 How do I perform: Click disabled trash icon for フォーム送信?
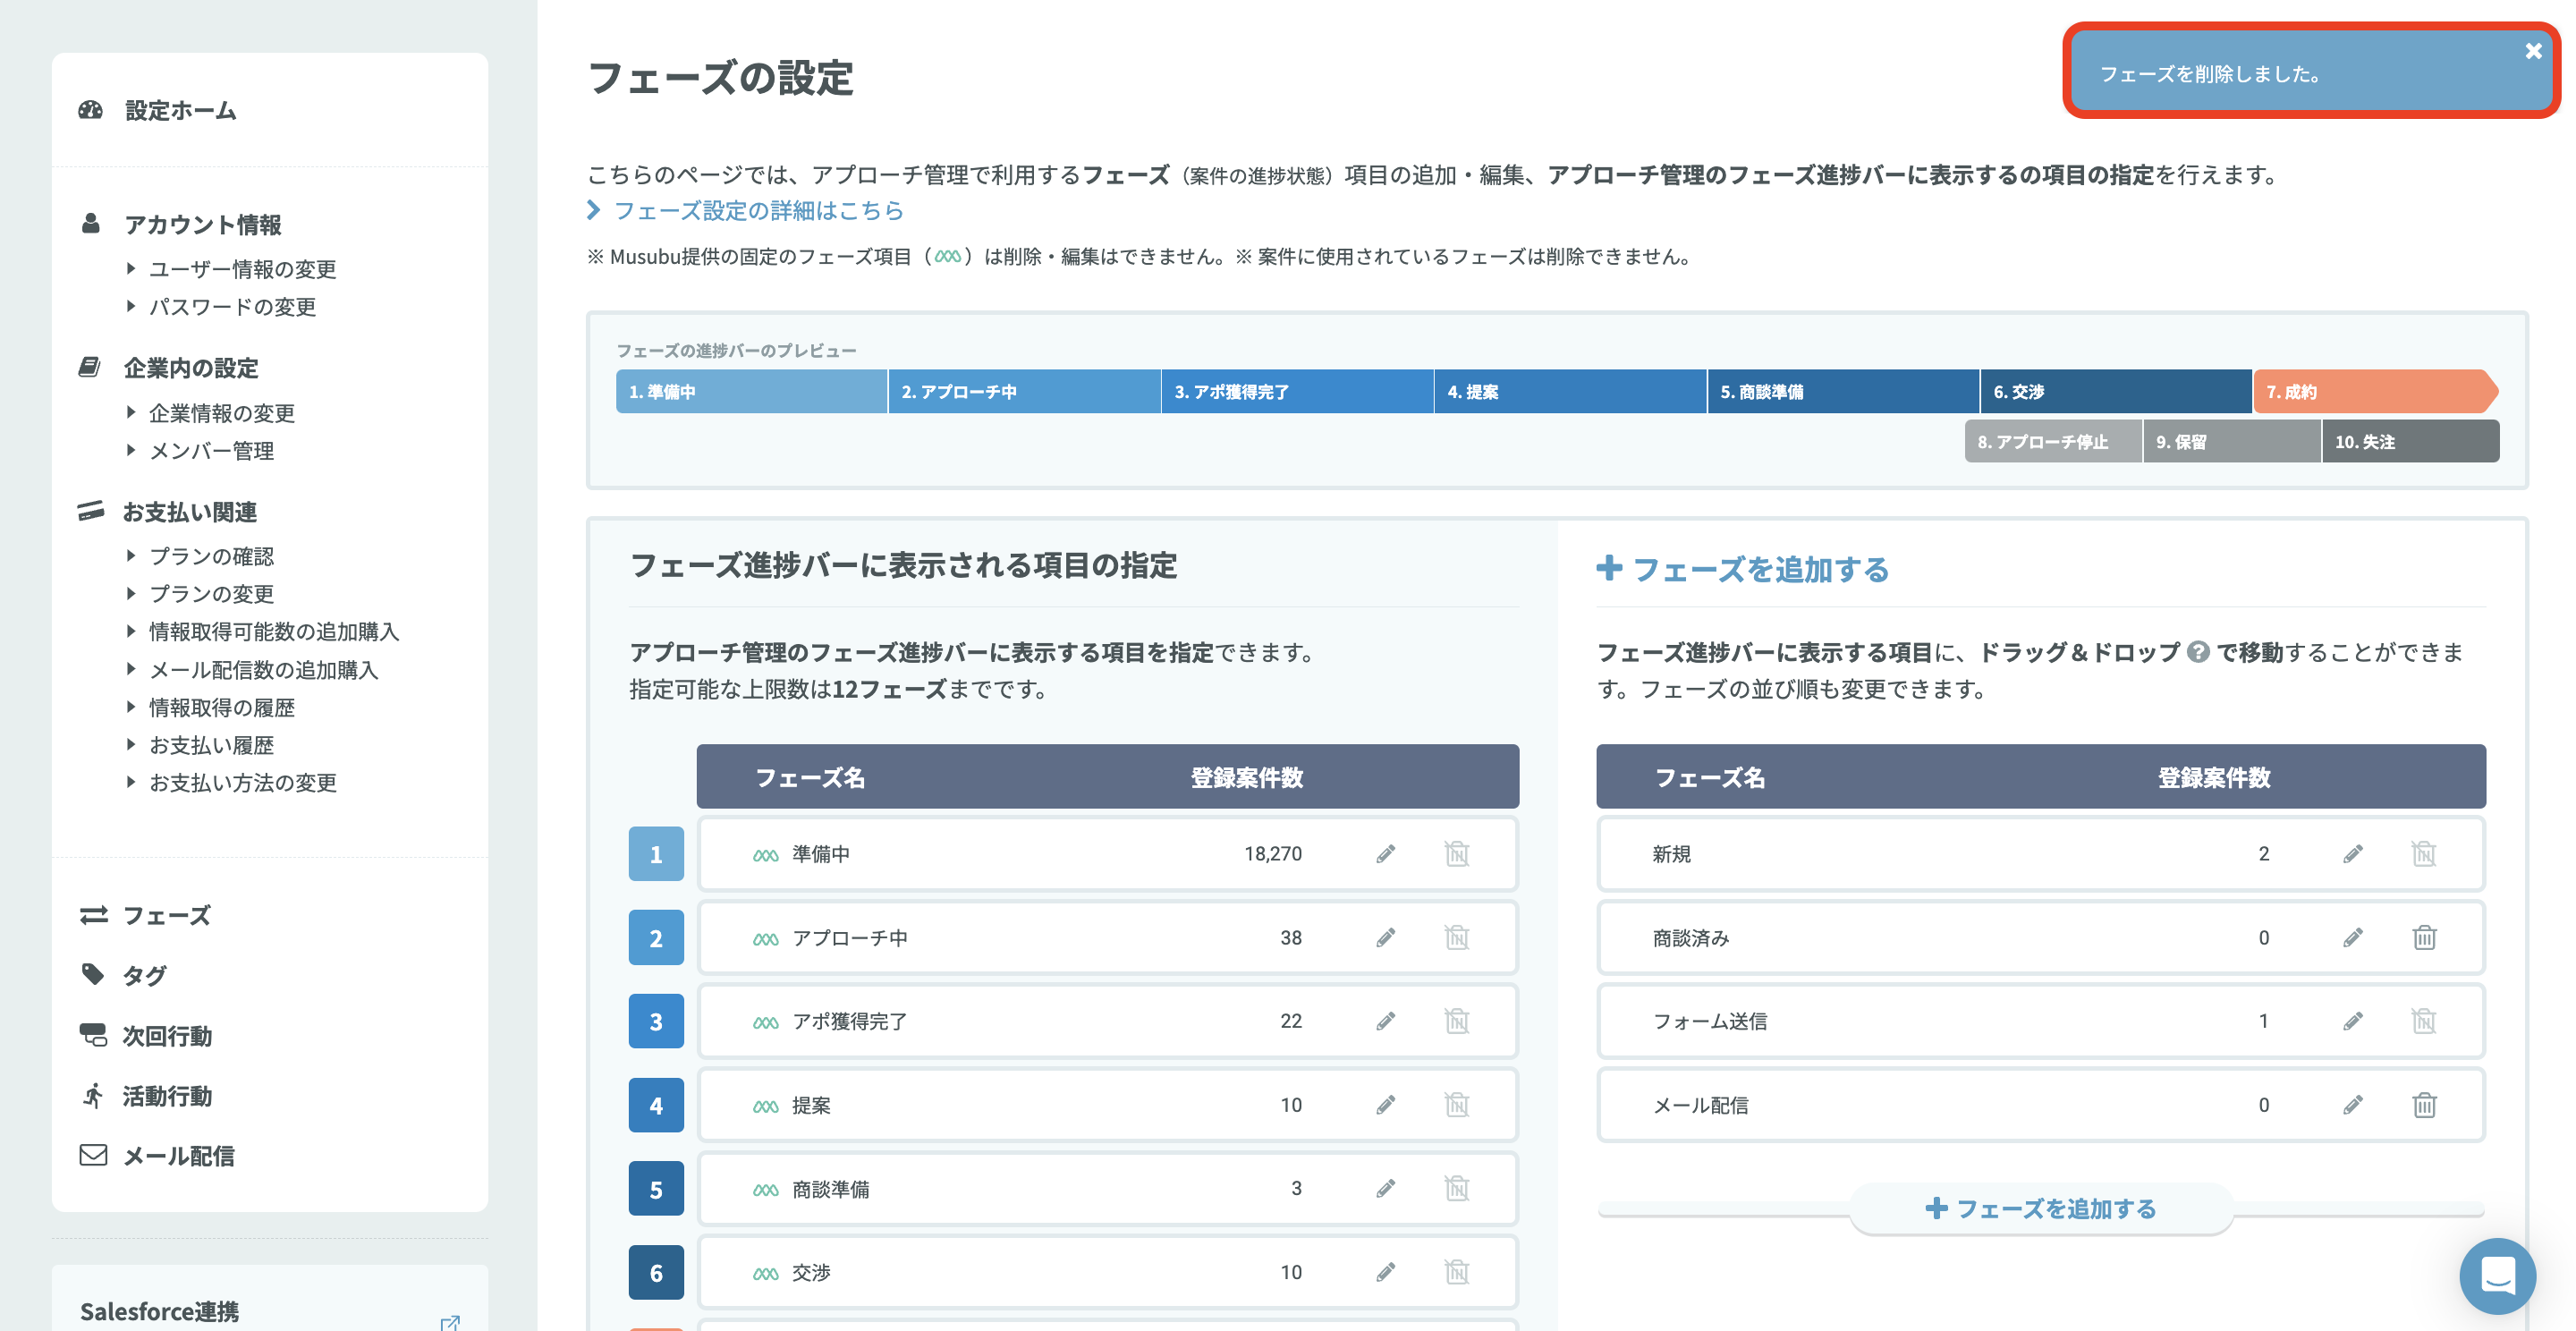pos(2424,1021)
